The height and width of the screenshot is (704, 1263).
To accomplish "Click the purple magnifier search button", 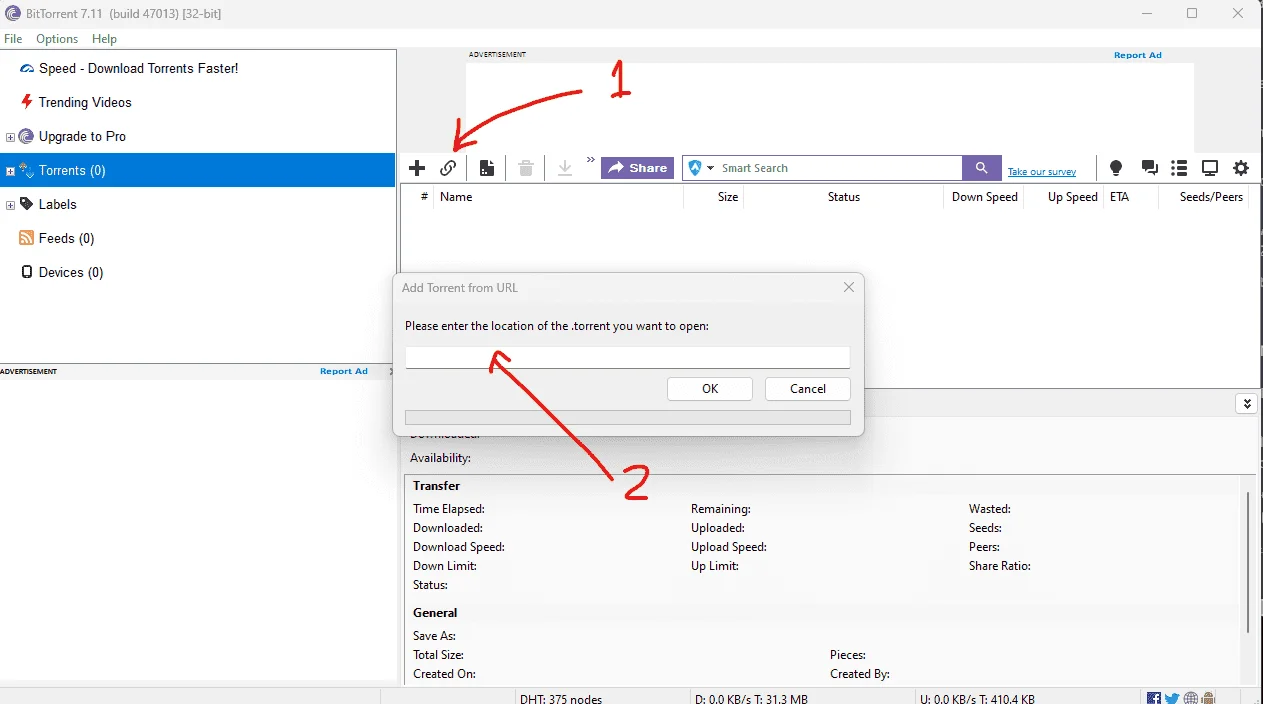I will (x=982, y=168).
